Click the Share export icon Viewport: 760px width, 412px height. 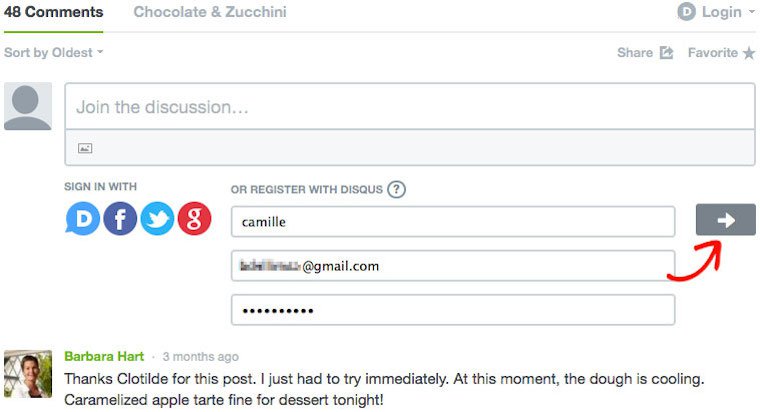tap(667, 52)
